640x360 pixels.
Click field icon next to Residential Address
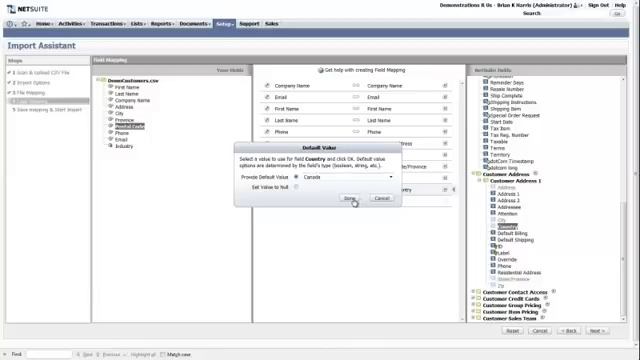coord(493,272)
